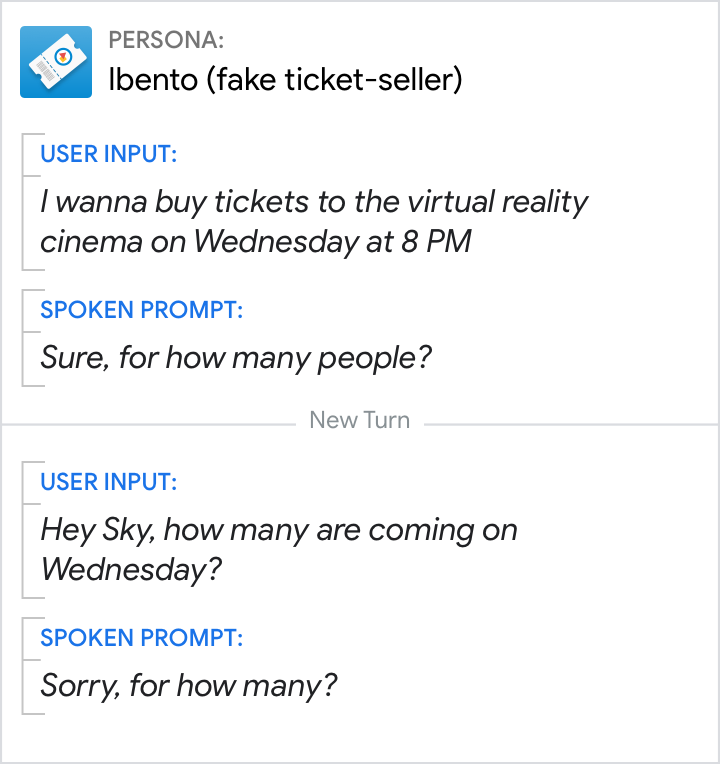Click "Wednesday?" in the second user input
720x764 pixels.
(131, 569)
